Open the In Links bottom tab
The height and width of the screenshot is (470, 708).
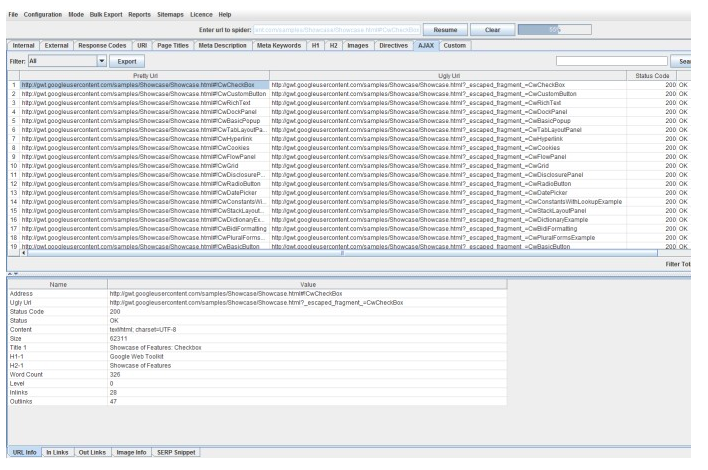point(58,451)
